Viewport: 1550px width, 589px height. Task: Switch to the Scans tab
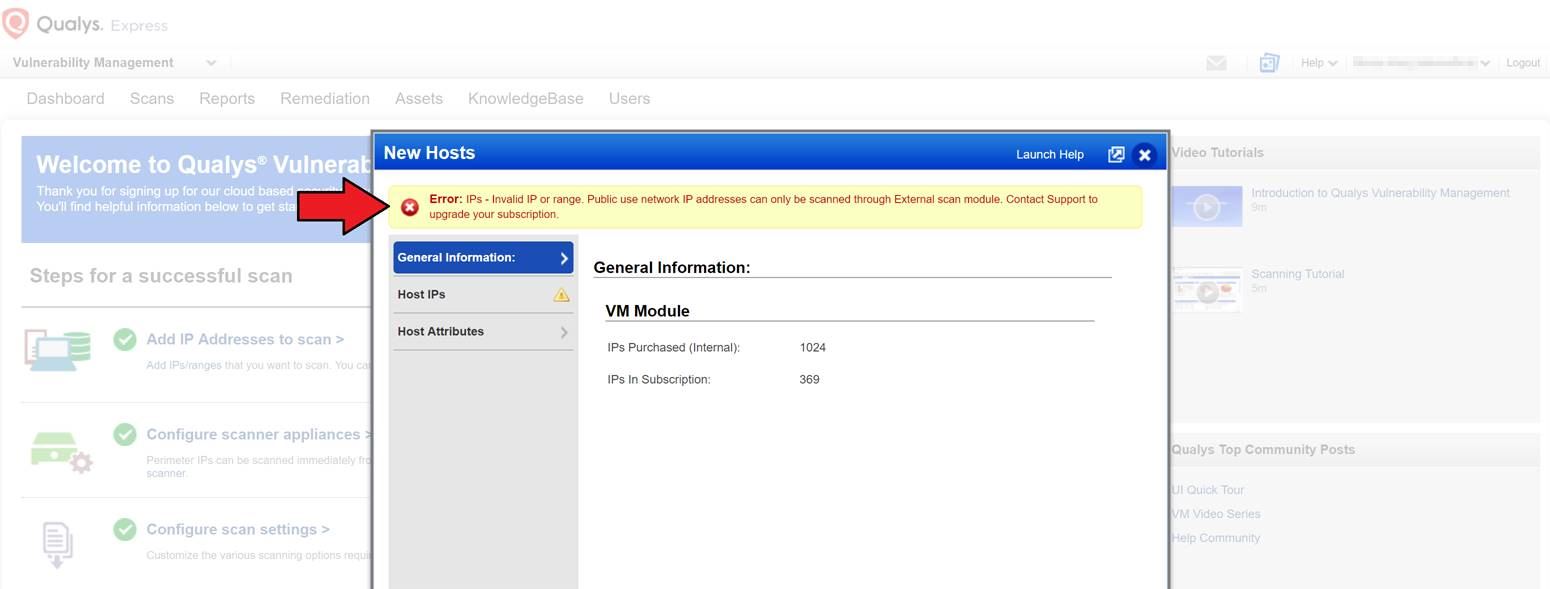[151, 98]
